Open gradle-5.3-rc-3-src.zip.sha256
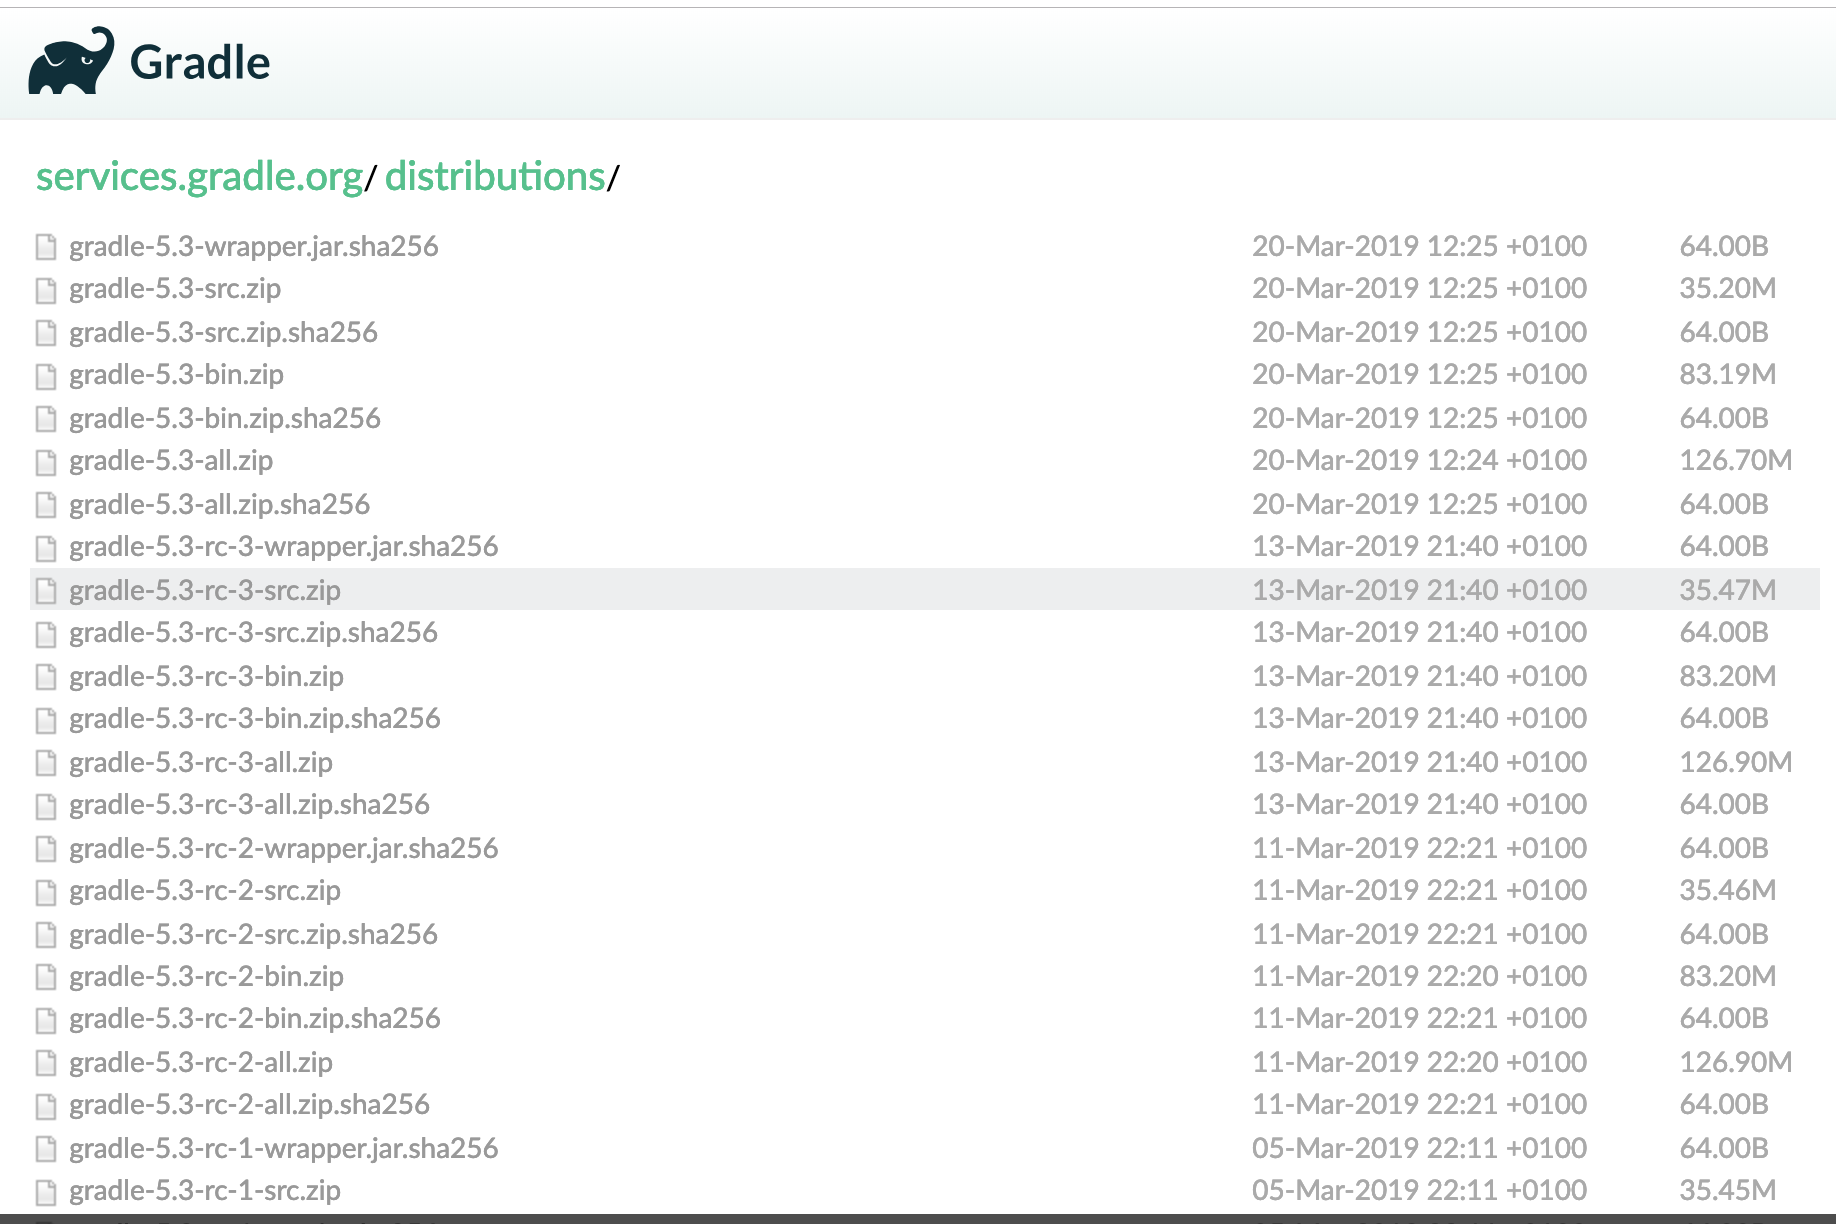The height and width of the screenshot is (1224, 1836). pyautogui.click(x=253, y=633)
